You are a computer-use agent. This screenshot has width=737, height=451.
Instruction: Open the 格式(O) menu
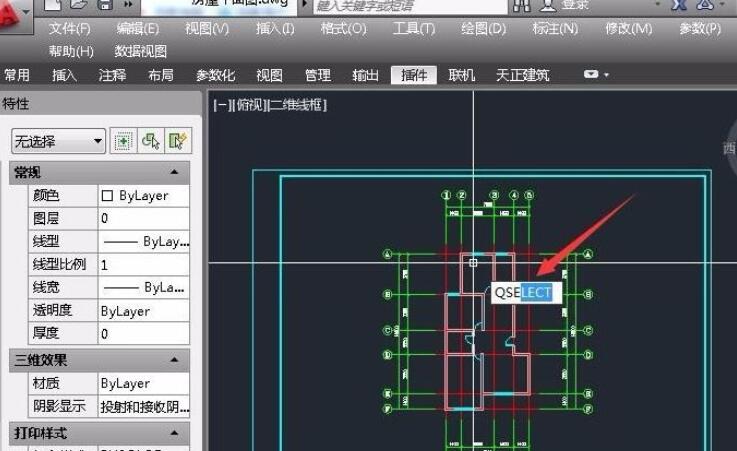pyautogui.click(x=343, y=29)
